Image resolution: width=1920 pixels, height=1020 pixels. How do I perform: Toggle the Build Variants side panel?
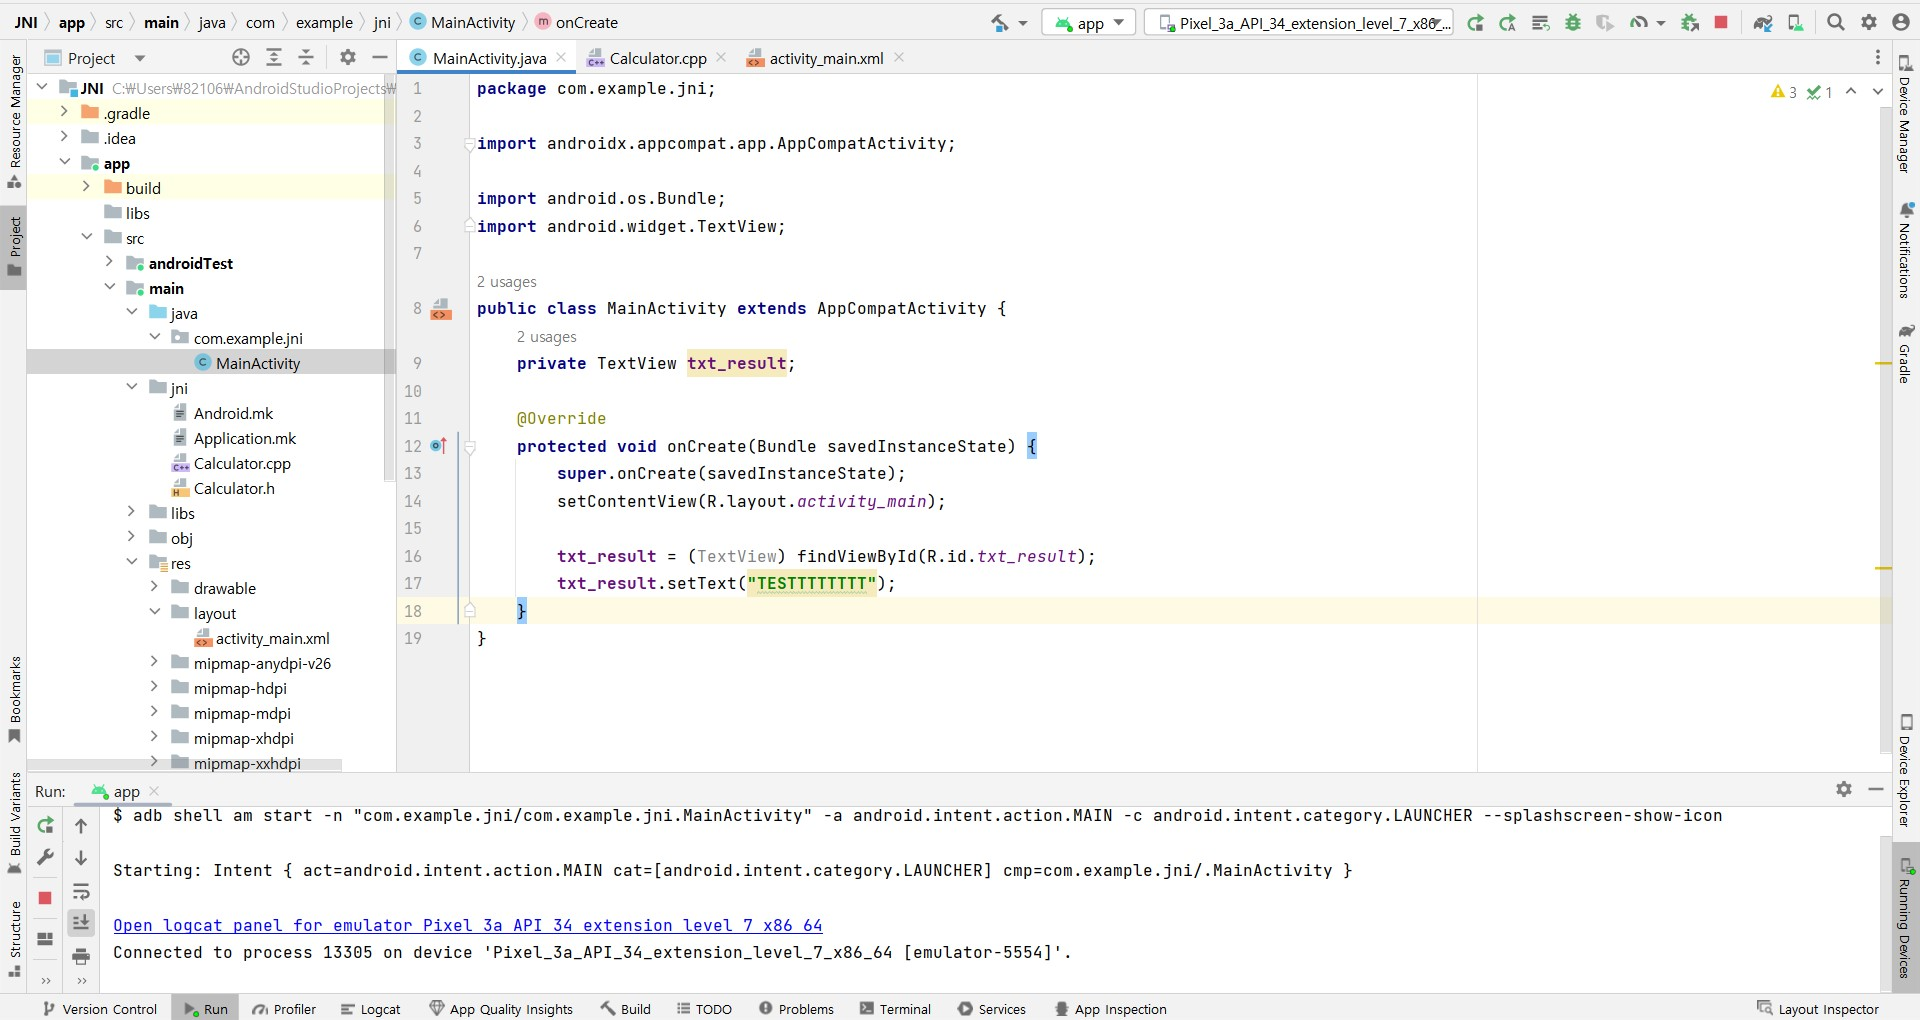coord(14,823)
